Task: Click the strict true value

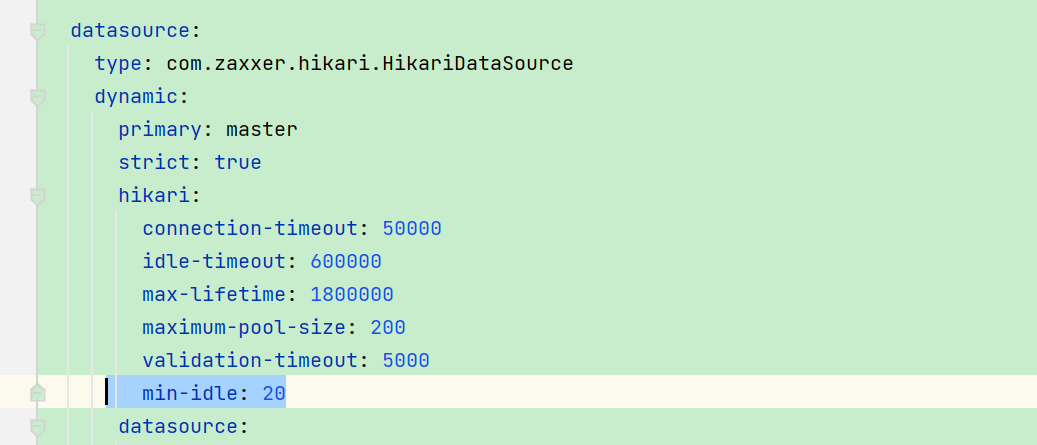Action: tap(238, 163)
